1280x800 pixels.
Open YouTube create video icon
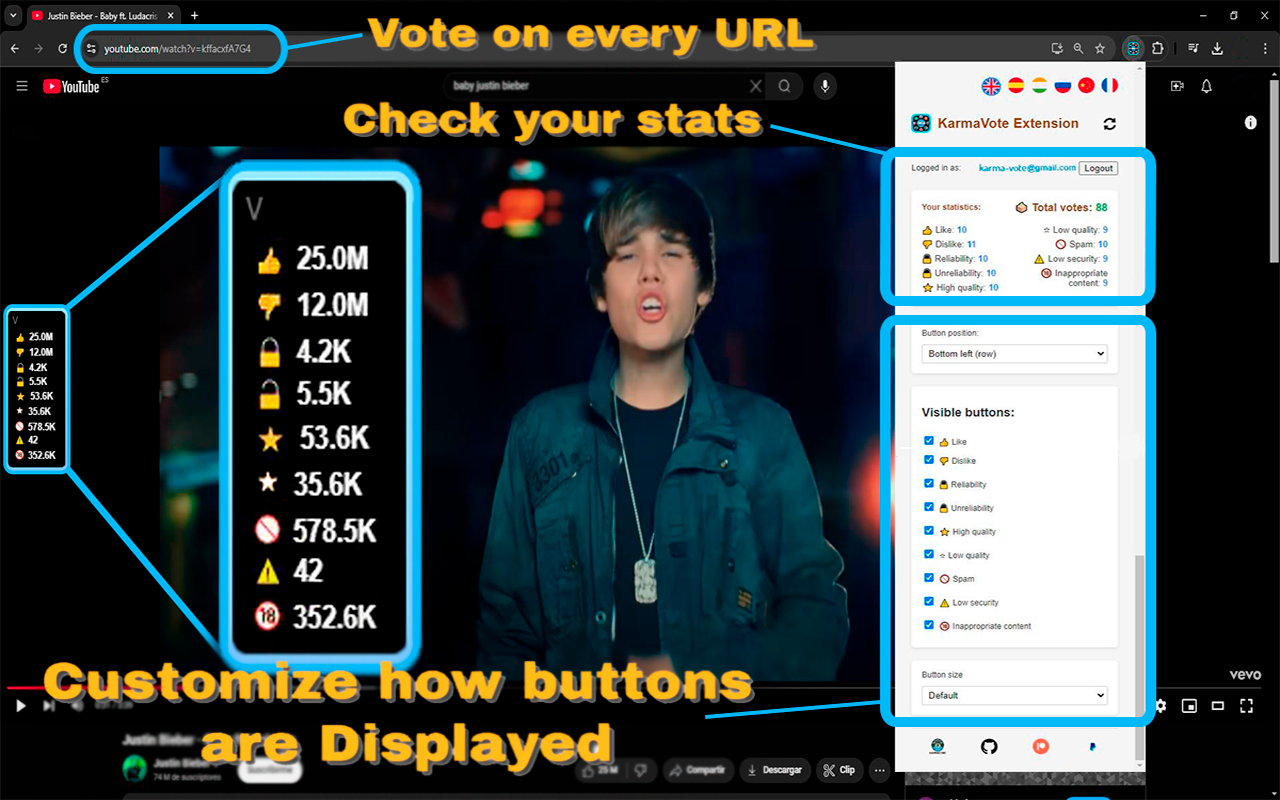tap(1176, 87)
